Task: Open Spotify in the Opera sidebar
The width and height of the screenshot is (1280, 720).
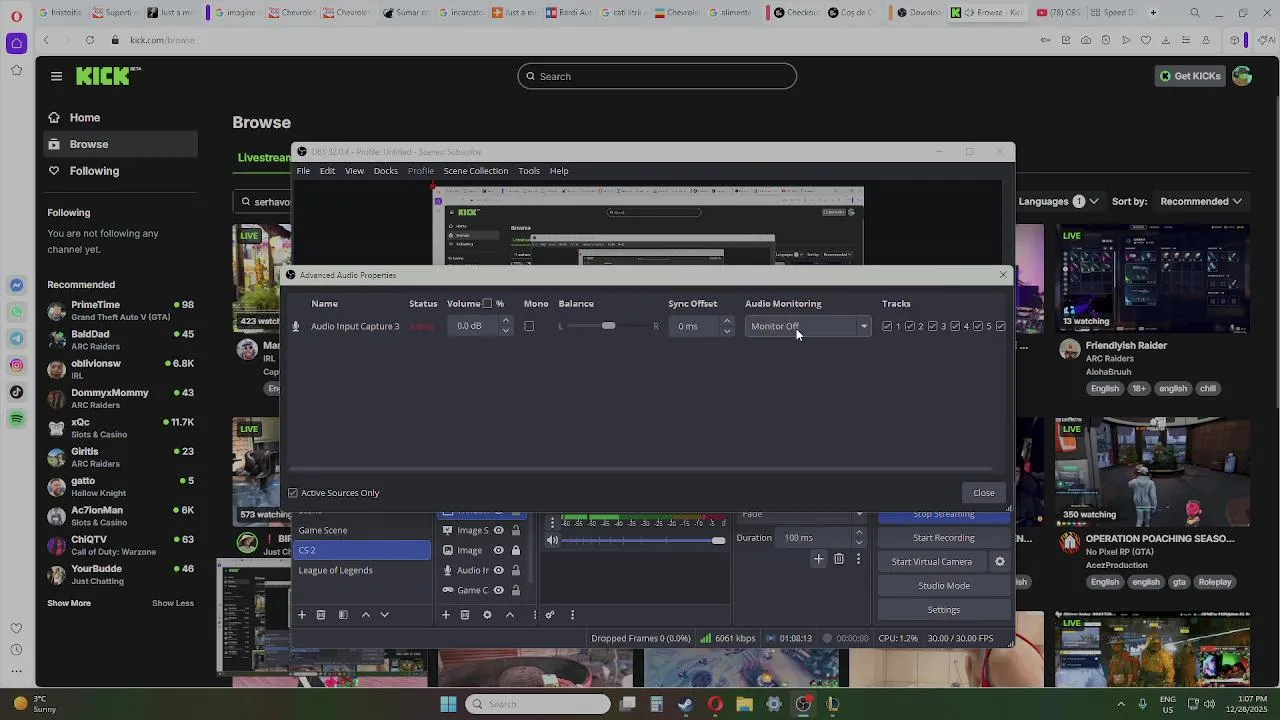Action: 16,419
